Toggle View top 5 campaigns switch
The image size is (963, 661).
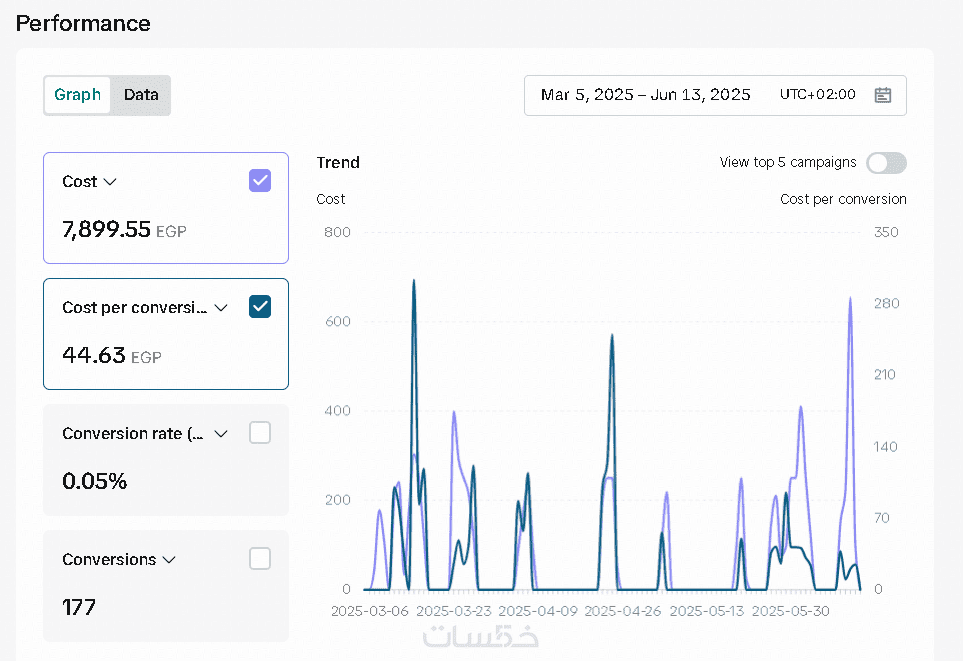click(886, 162)
